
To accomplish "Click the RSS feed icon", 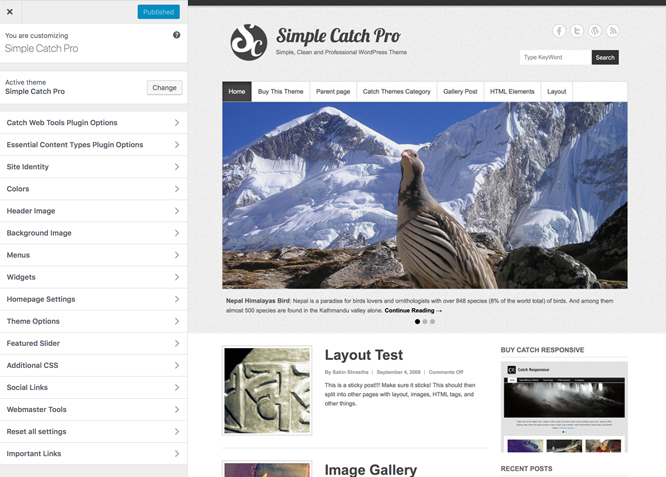I will click(613, 31).
